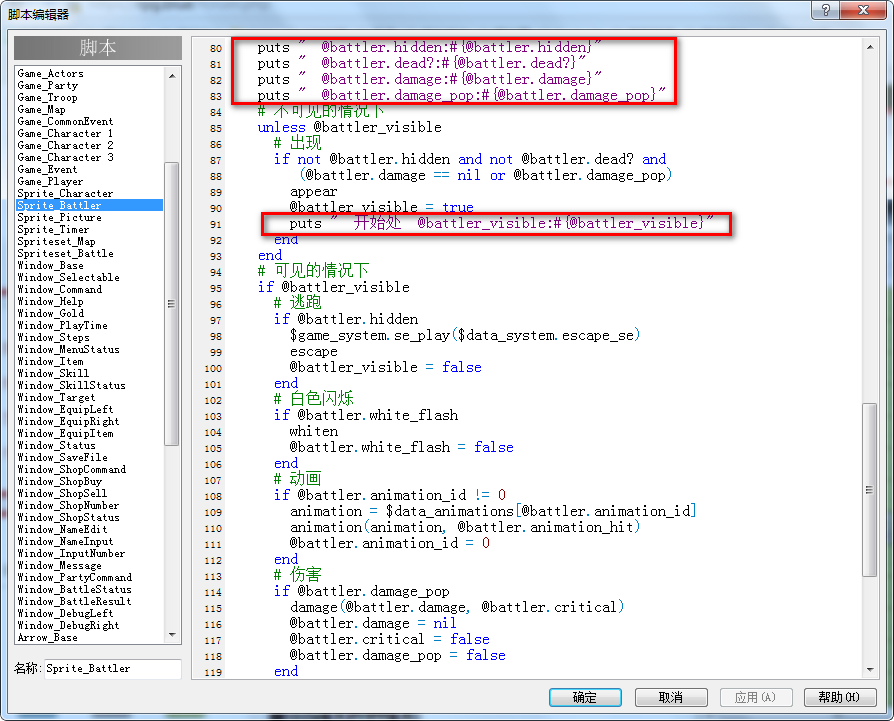The height and width of the screenshot is (721, 894).
Task: Open the Sprite_Picture script
Action: (x=60, y=217)
